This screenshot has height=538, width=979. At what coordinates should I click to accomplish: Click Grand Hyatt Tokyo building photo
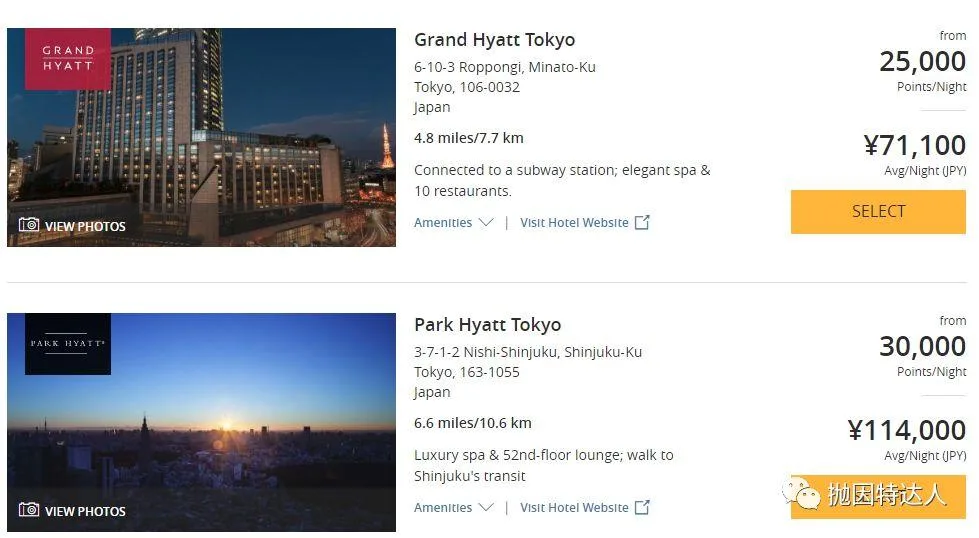click(201, 137)
